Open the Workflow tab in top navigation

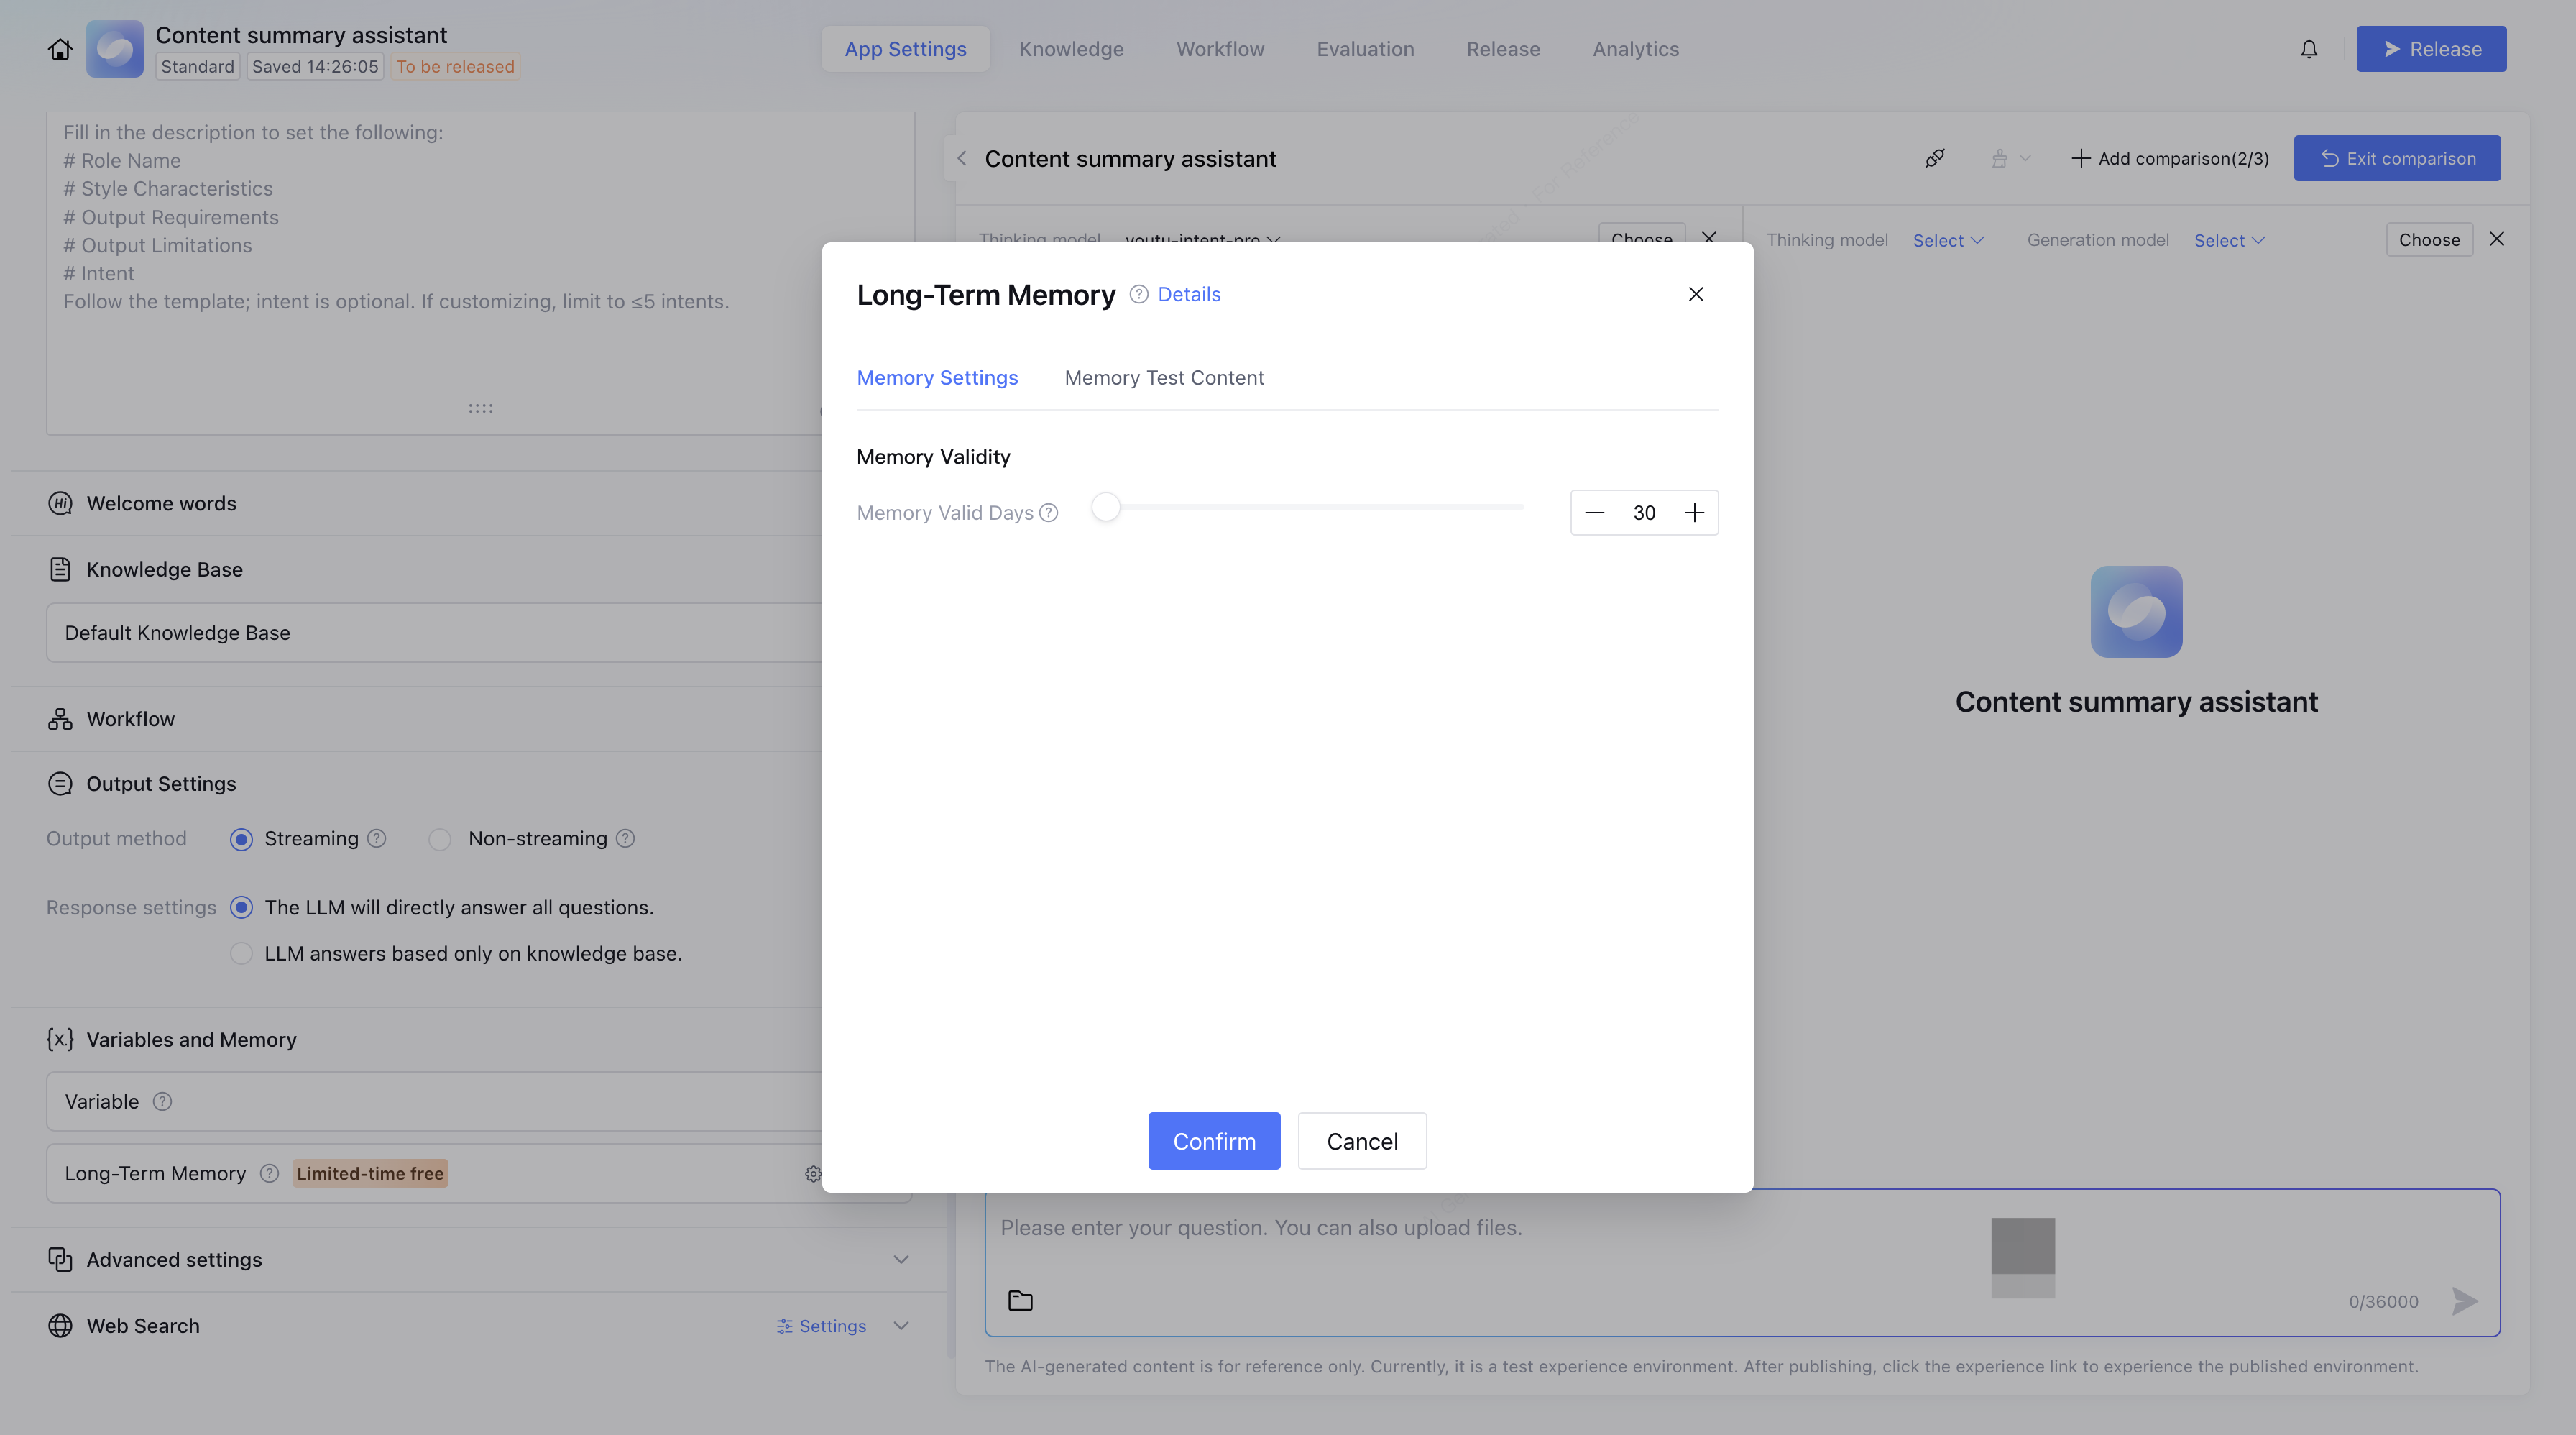(1220, 49)
